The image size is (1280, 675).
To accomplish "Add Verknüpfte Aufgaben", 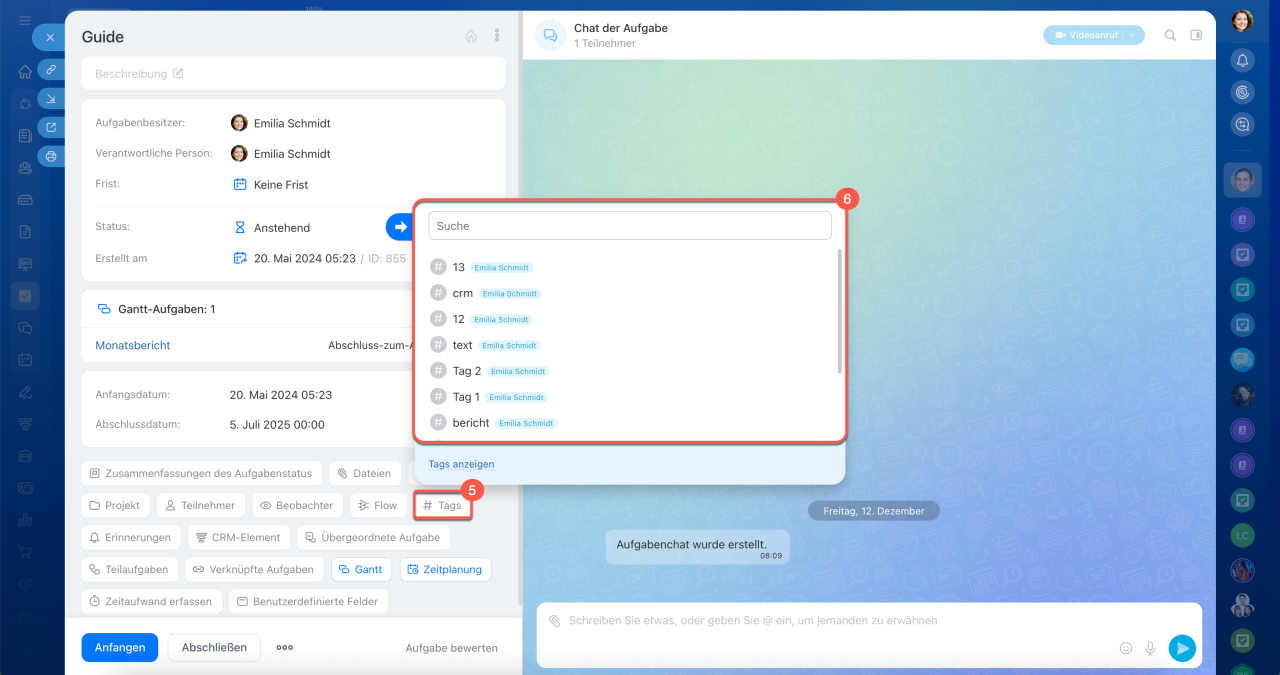I will tap(254, 569).
